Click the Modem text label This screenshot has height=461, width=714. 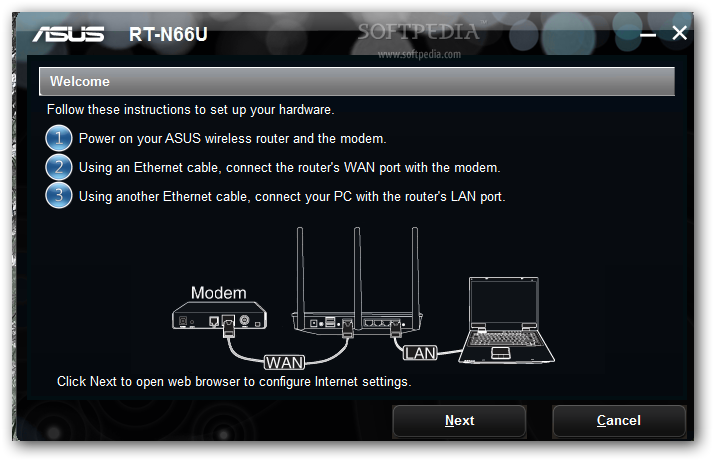(219, 292)
